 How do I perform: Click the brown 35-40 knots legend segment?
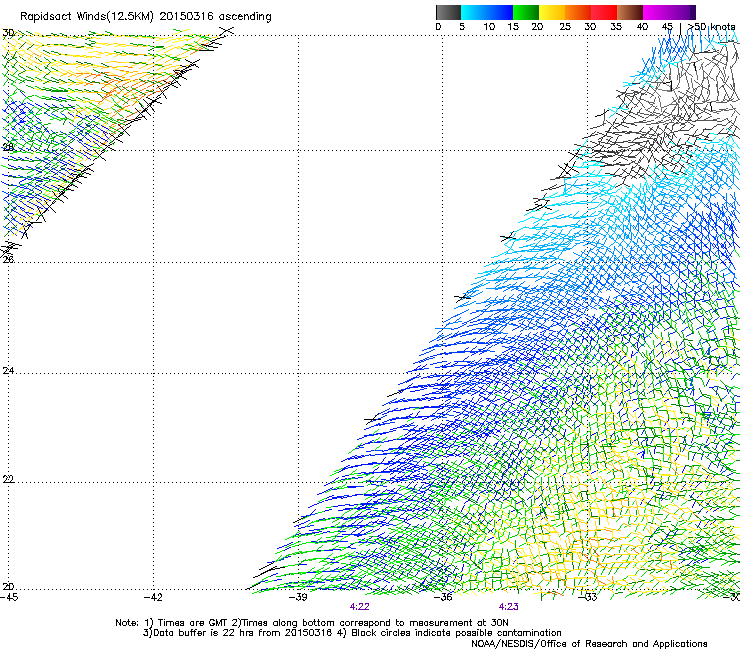(630, 12)
